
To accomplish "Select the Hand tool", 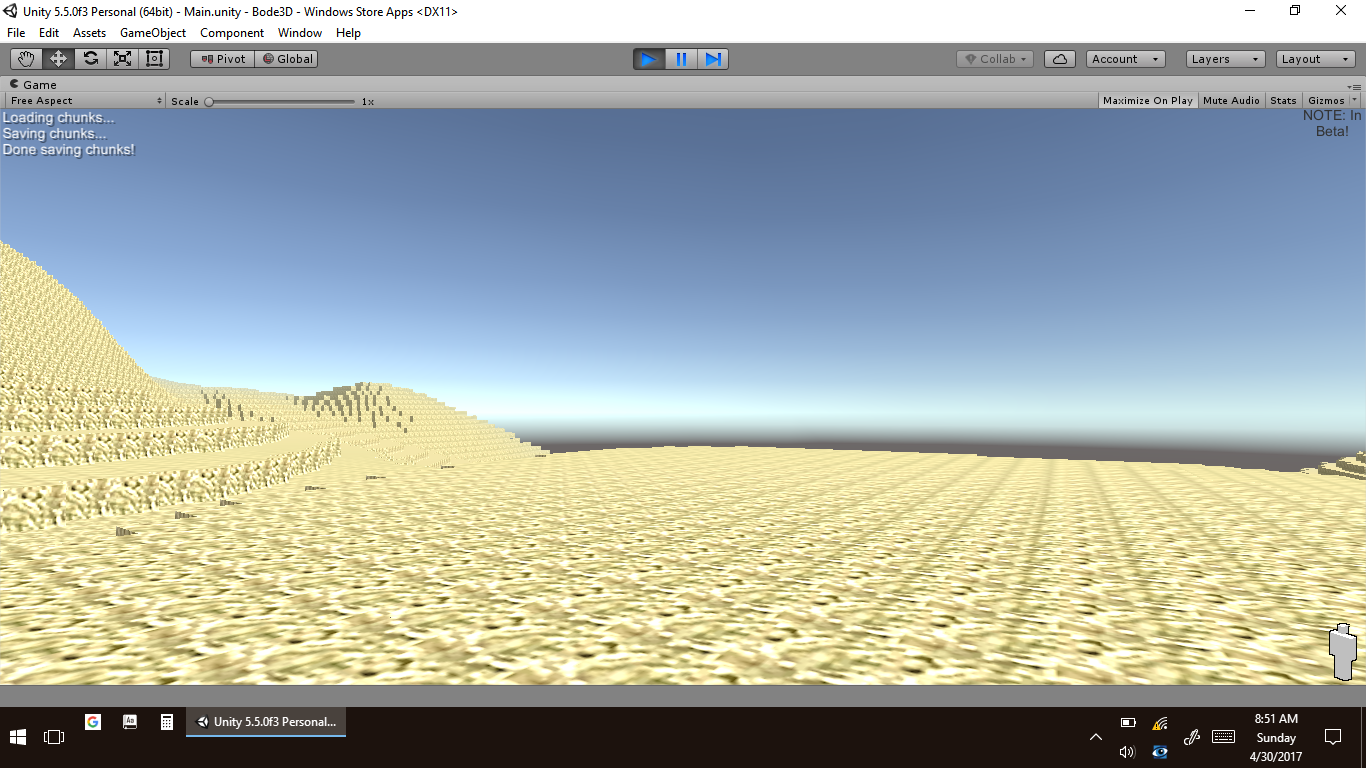I will [26, 59].
